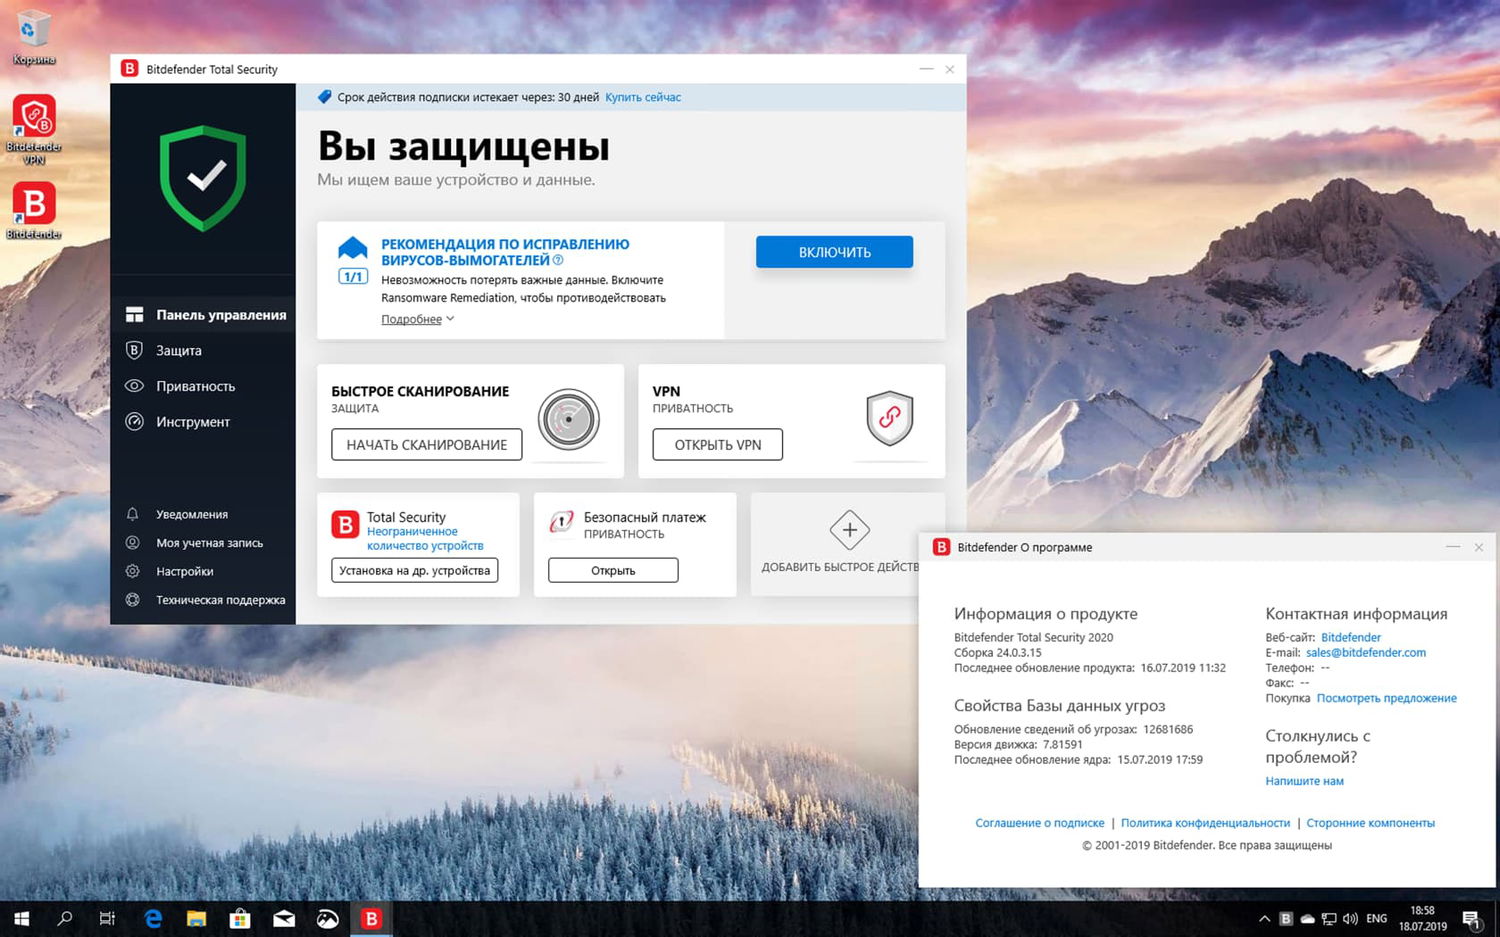Image resolution: width=1500 pixels, height=937 pixels.
Task: Click the Уведомления bell icon
Action: (x=133, y=513)
